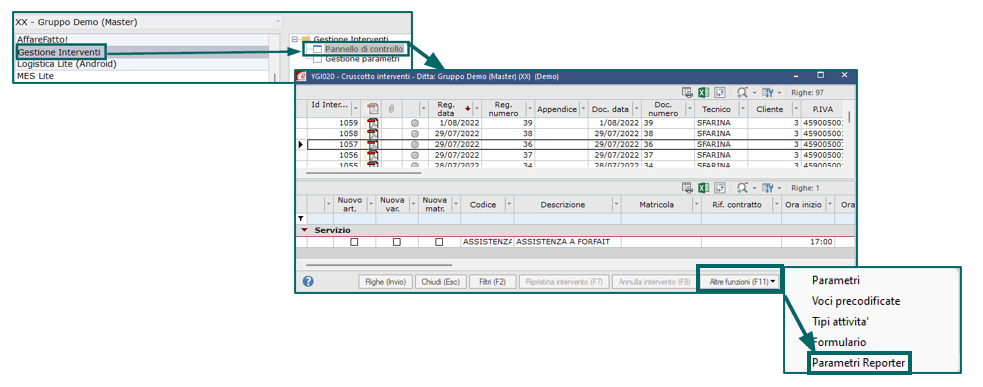This screenshot has height=387, width=983.
Task: Select Tipi attivita' menu entry
Action: pos(840,322)
